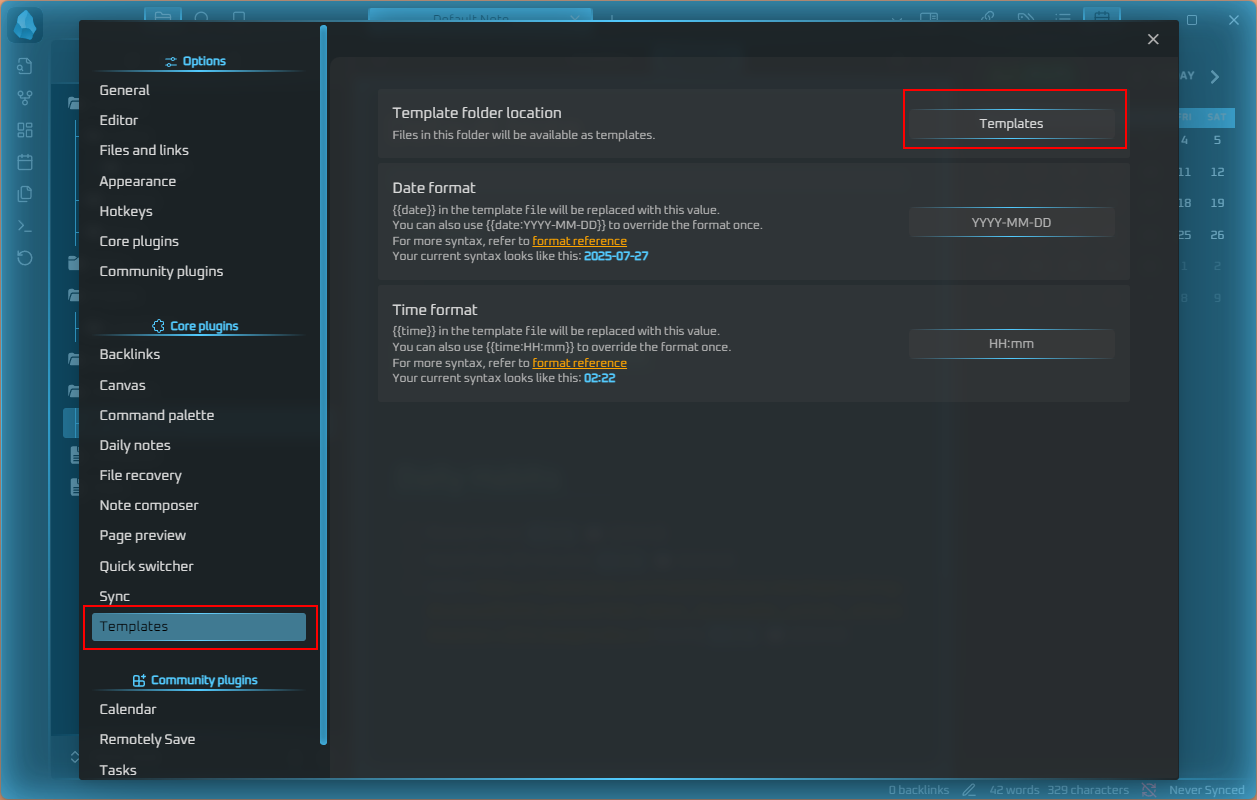Click the sync status icon in status bar
1257x800 pixels.
(1149, 790)
